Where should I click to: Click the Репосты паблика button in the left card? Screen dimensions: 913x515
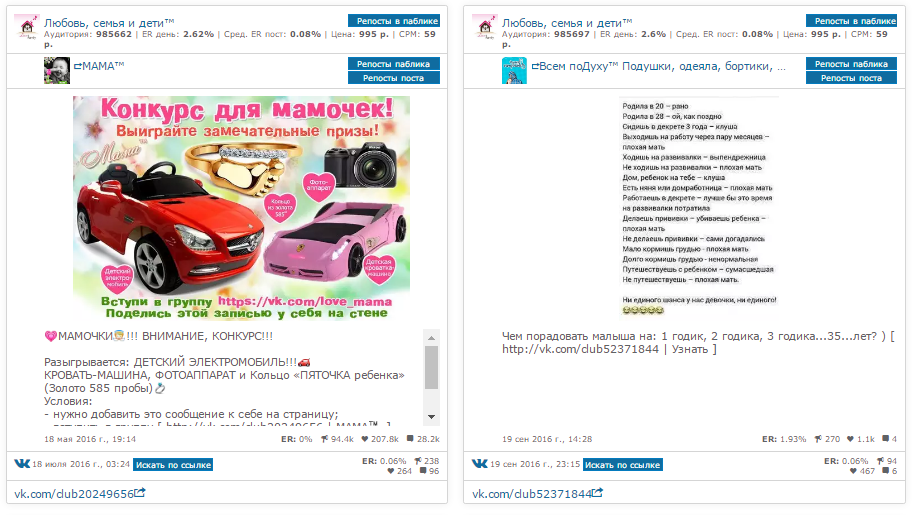pos(394,64)
